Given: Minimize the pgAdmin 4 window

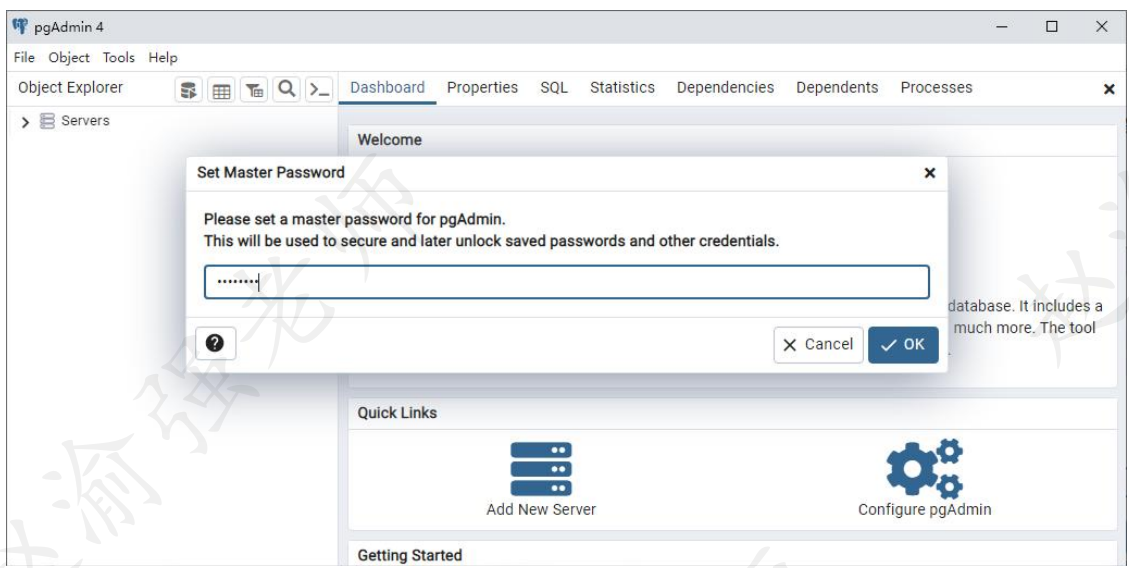Looking at the screenshot, I should [x=1002, y=27].
